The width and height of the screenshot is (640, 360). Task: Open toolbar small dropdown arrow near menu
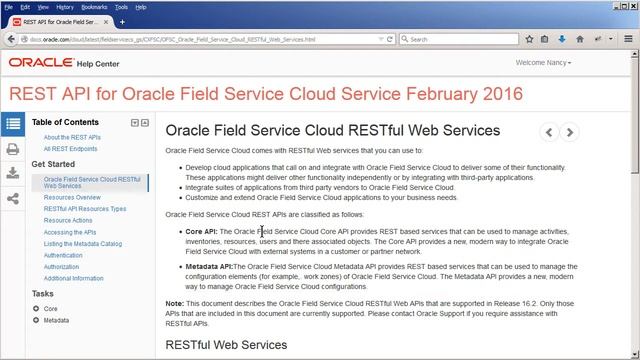coord(611,39)
